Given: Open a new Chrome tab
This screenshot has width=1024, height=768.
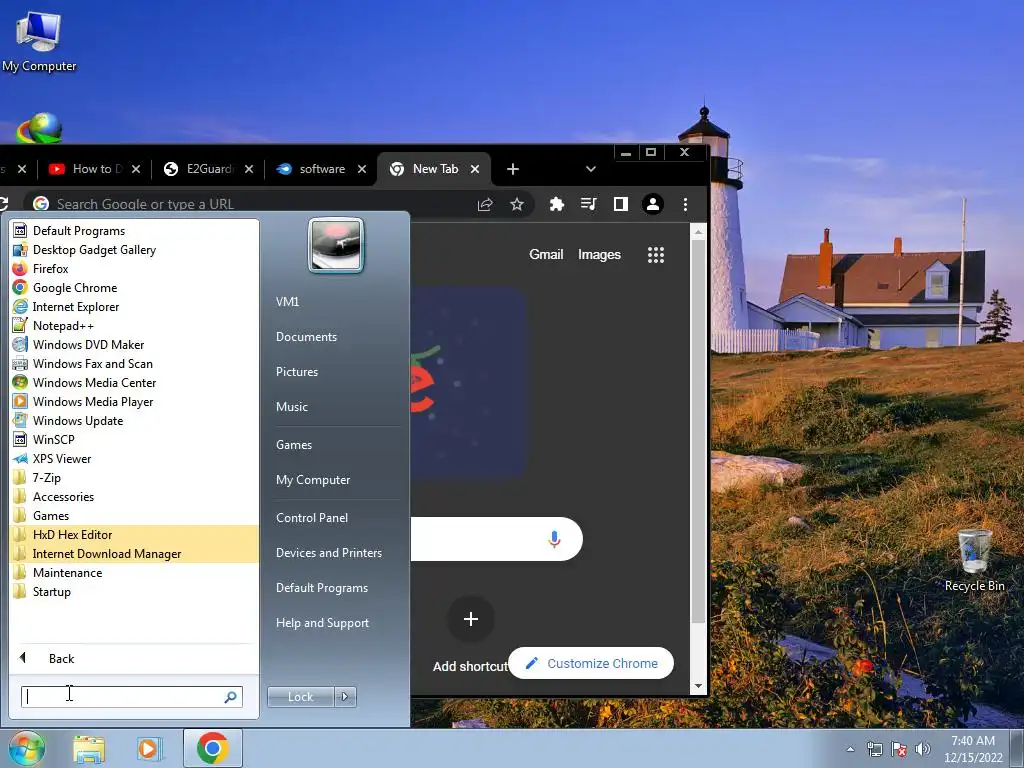Looking at the screenshot, I should 513,169.
